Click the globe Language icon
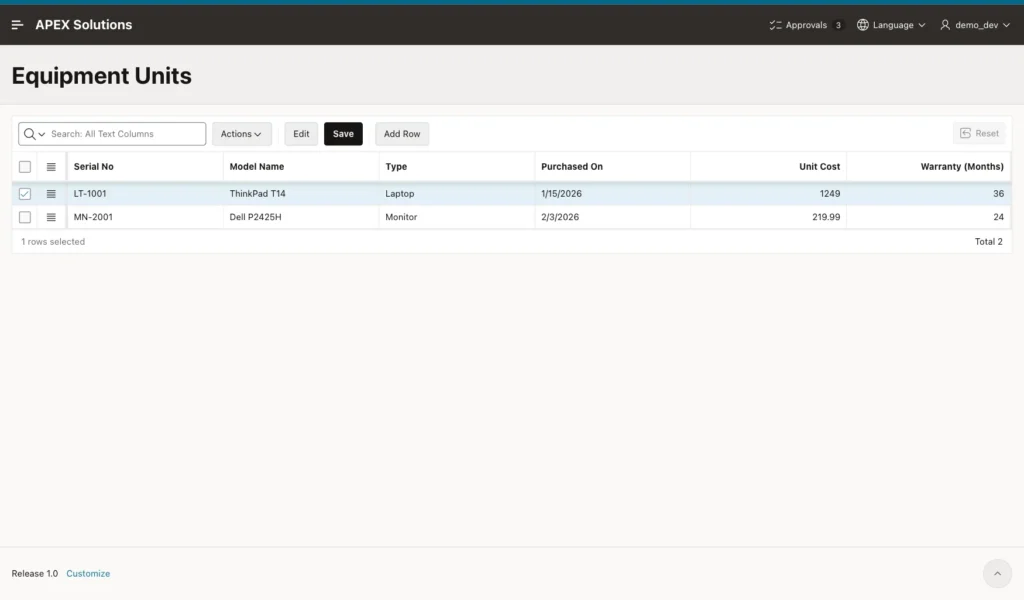Viewport: 1024px width, 600px height. pos(863,25)
